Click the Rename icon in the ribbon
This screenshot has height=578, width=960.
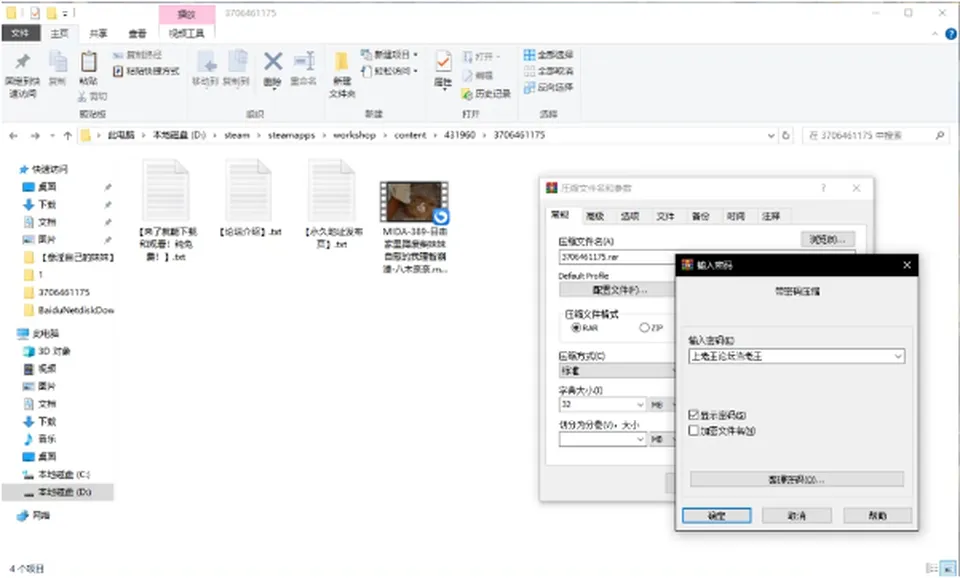click(304, 61)
